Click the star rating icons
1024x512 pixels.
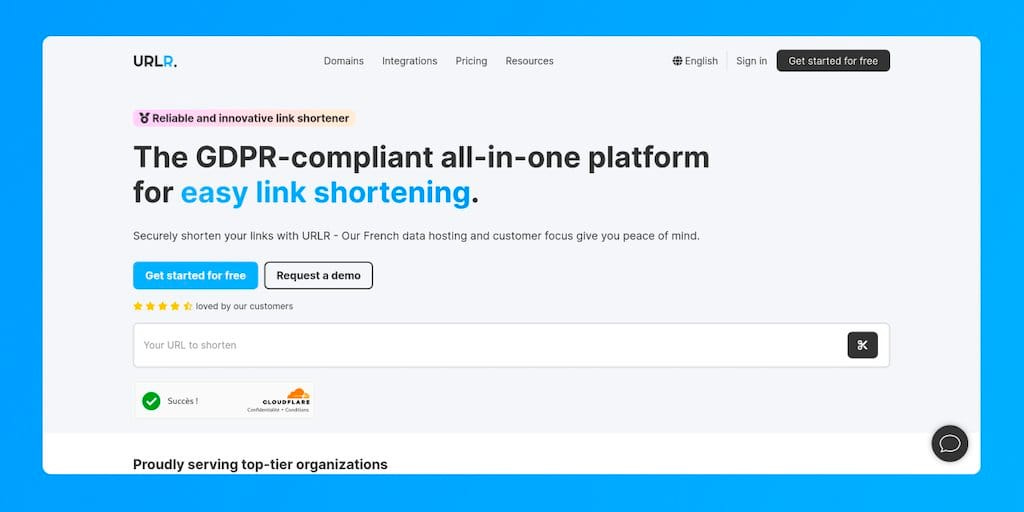(163, 306)
